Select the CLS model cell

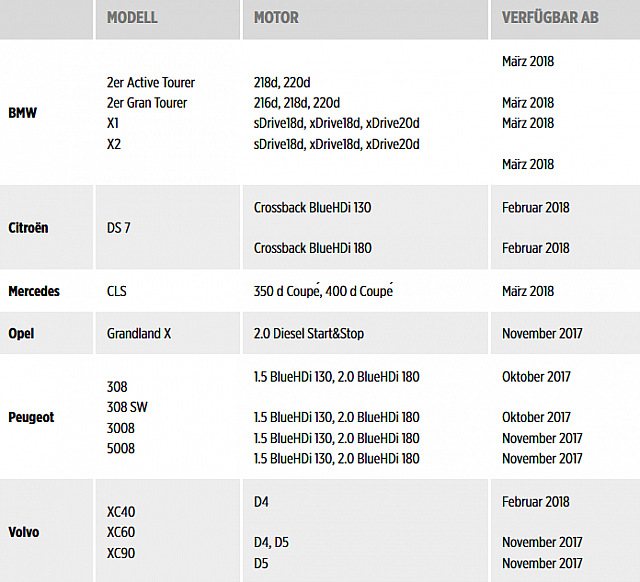click(x=117, y=291)
